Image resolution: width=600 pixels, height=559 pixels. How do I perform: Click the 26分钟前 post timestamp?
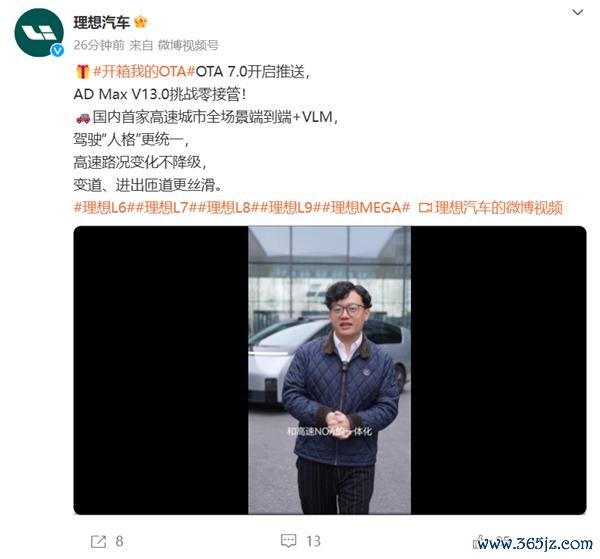[99, 45]
